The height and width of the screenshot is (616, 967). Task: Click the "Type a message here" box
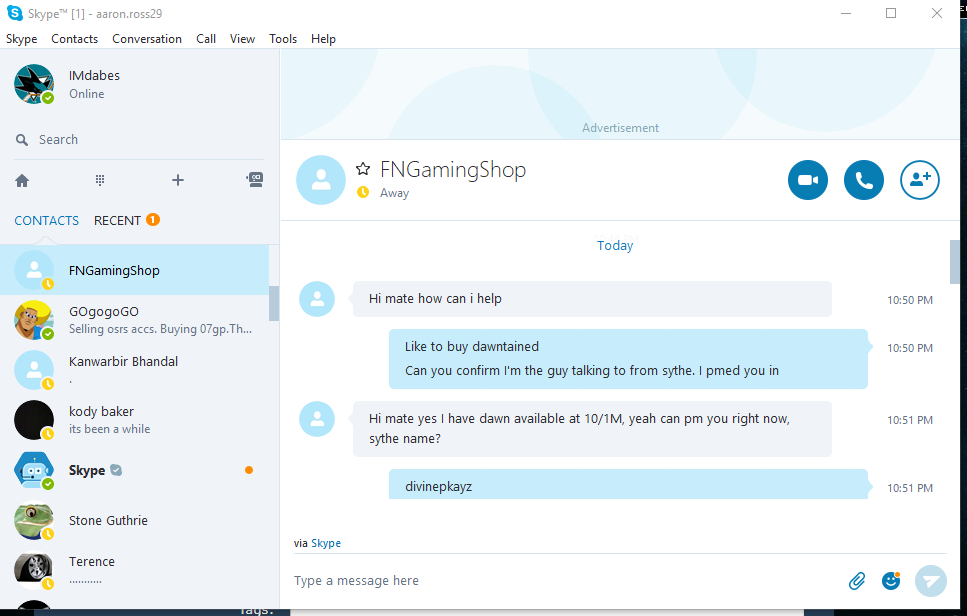(x=564, y=581)
